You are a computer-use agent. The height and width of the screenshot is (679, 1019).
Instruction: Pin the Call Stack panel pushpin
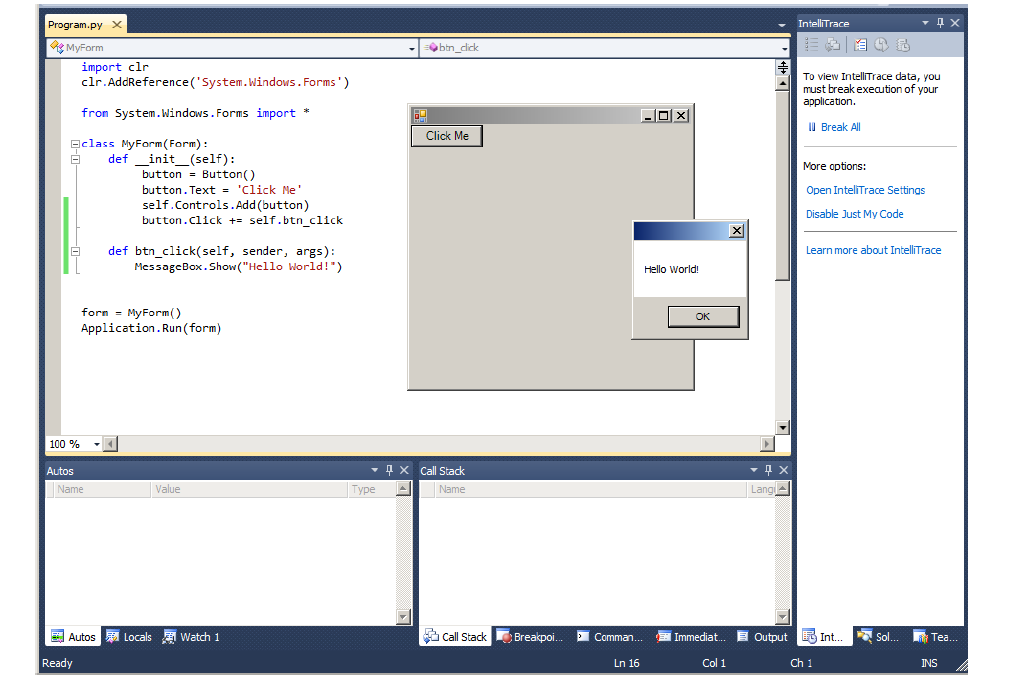[768, 470]
